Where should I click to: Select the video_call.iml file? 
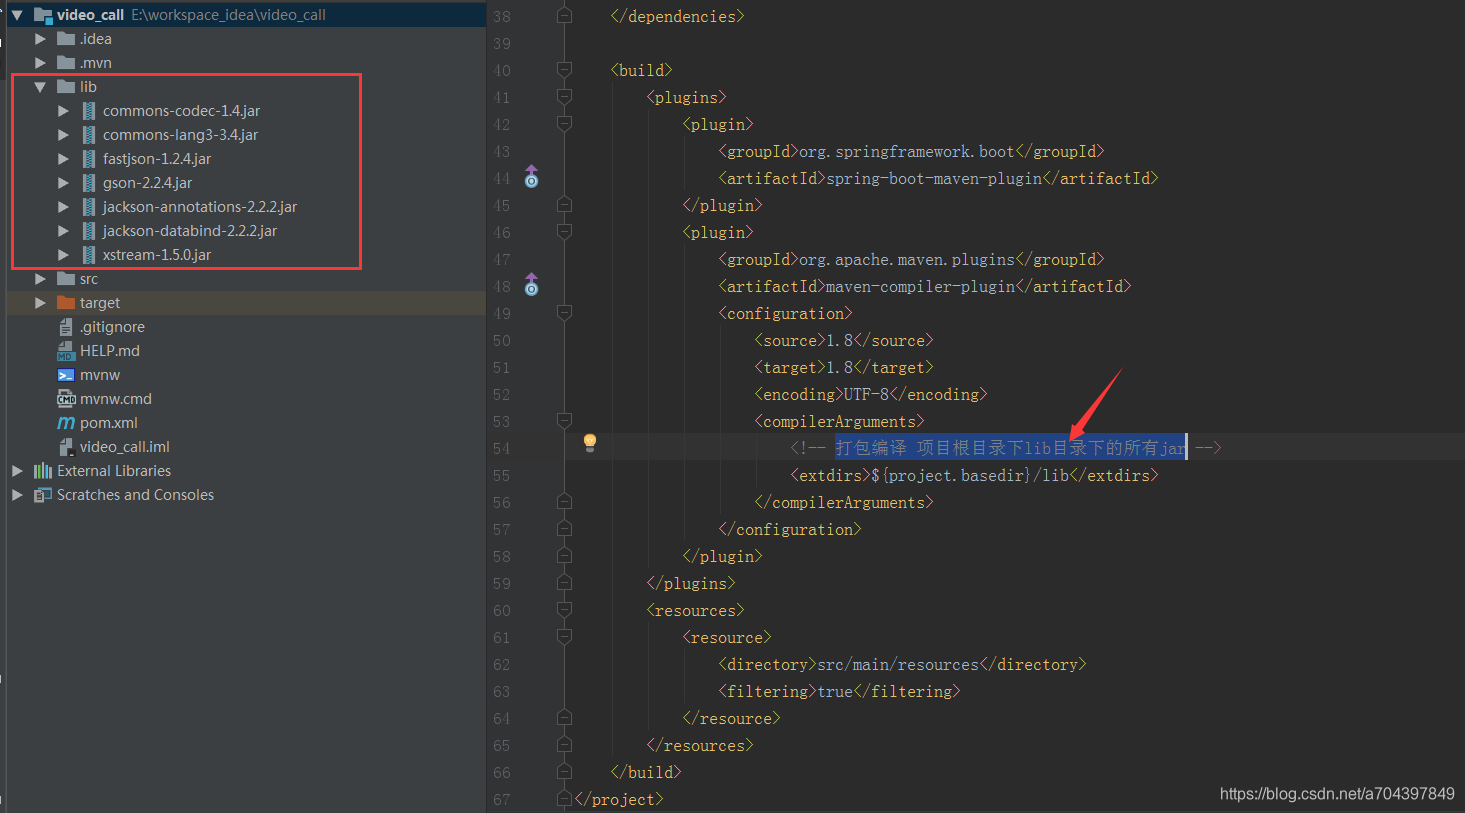[x=125, y=447]
